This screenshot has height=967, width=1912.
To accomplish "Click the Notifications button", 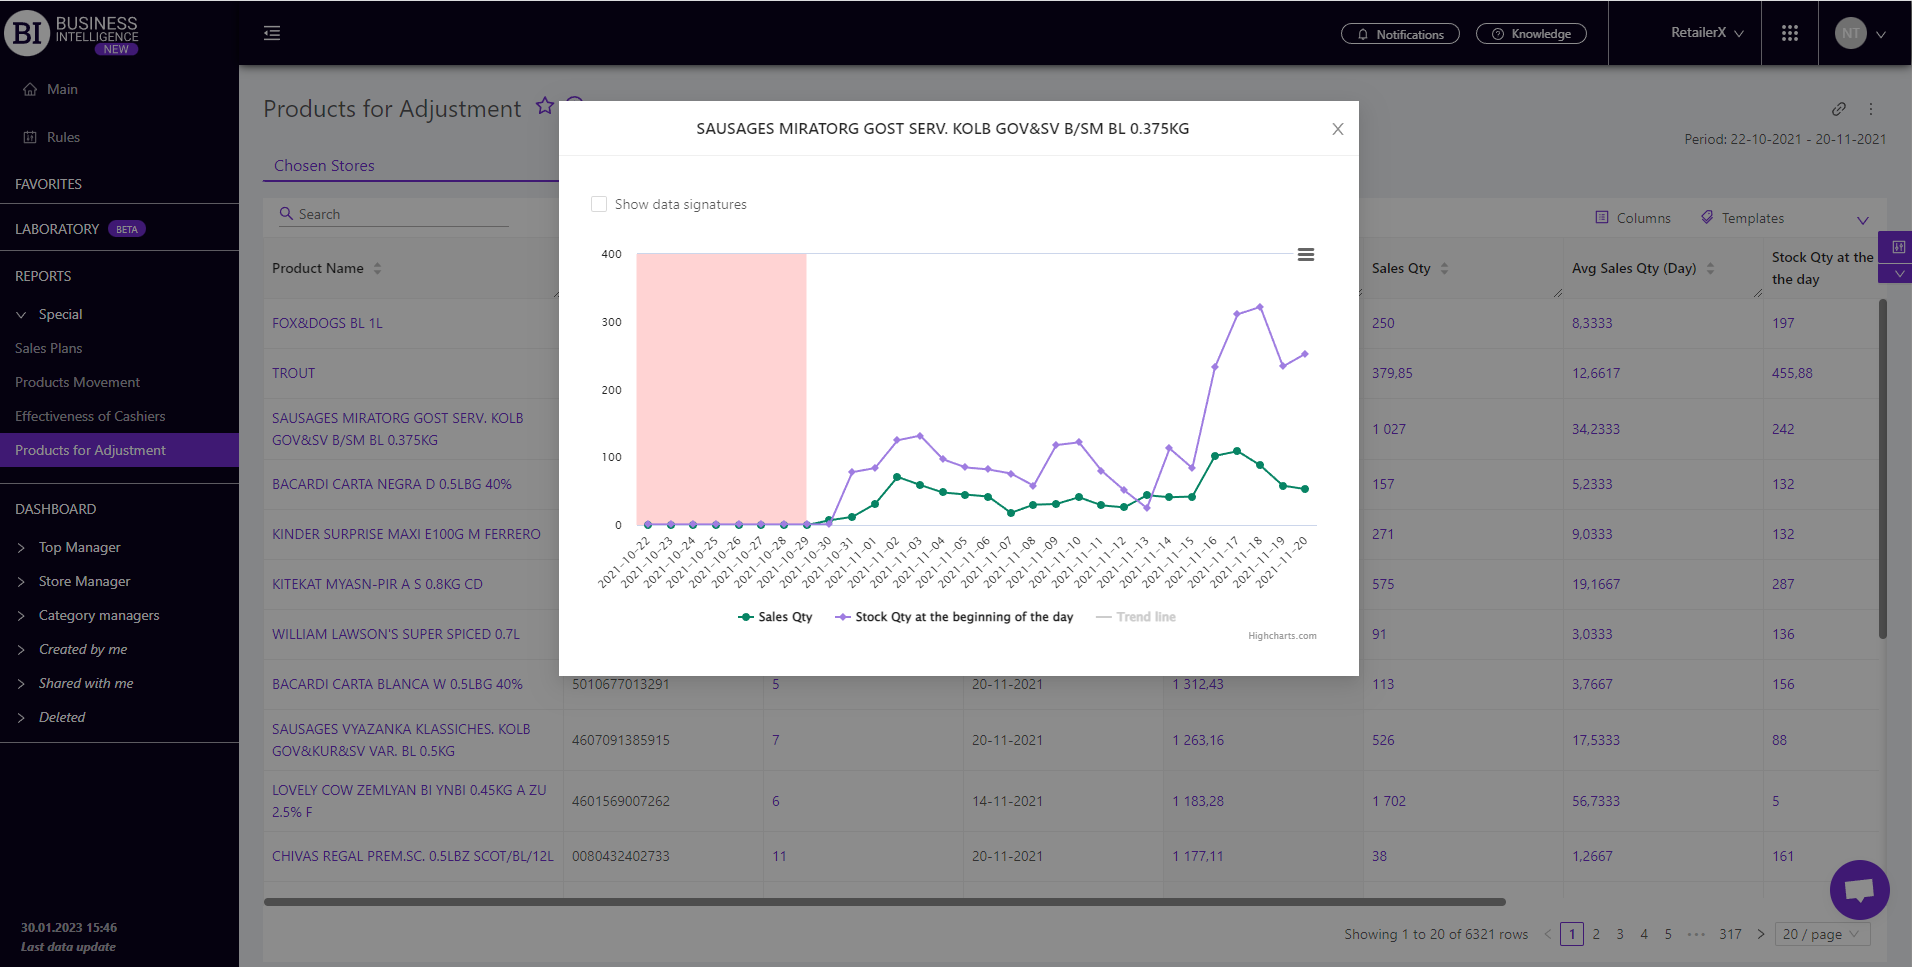I will [x=1400, y=34].
